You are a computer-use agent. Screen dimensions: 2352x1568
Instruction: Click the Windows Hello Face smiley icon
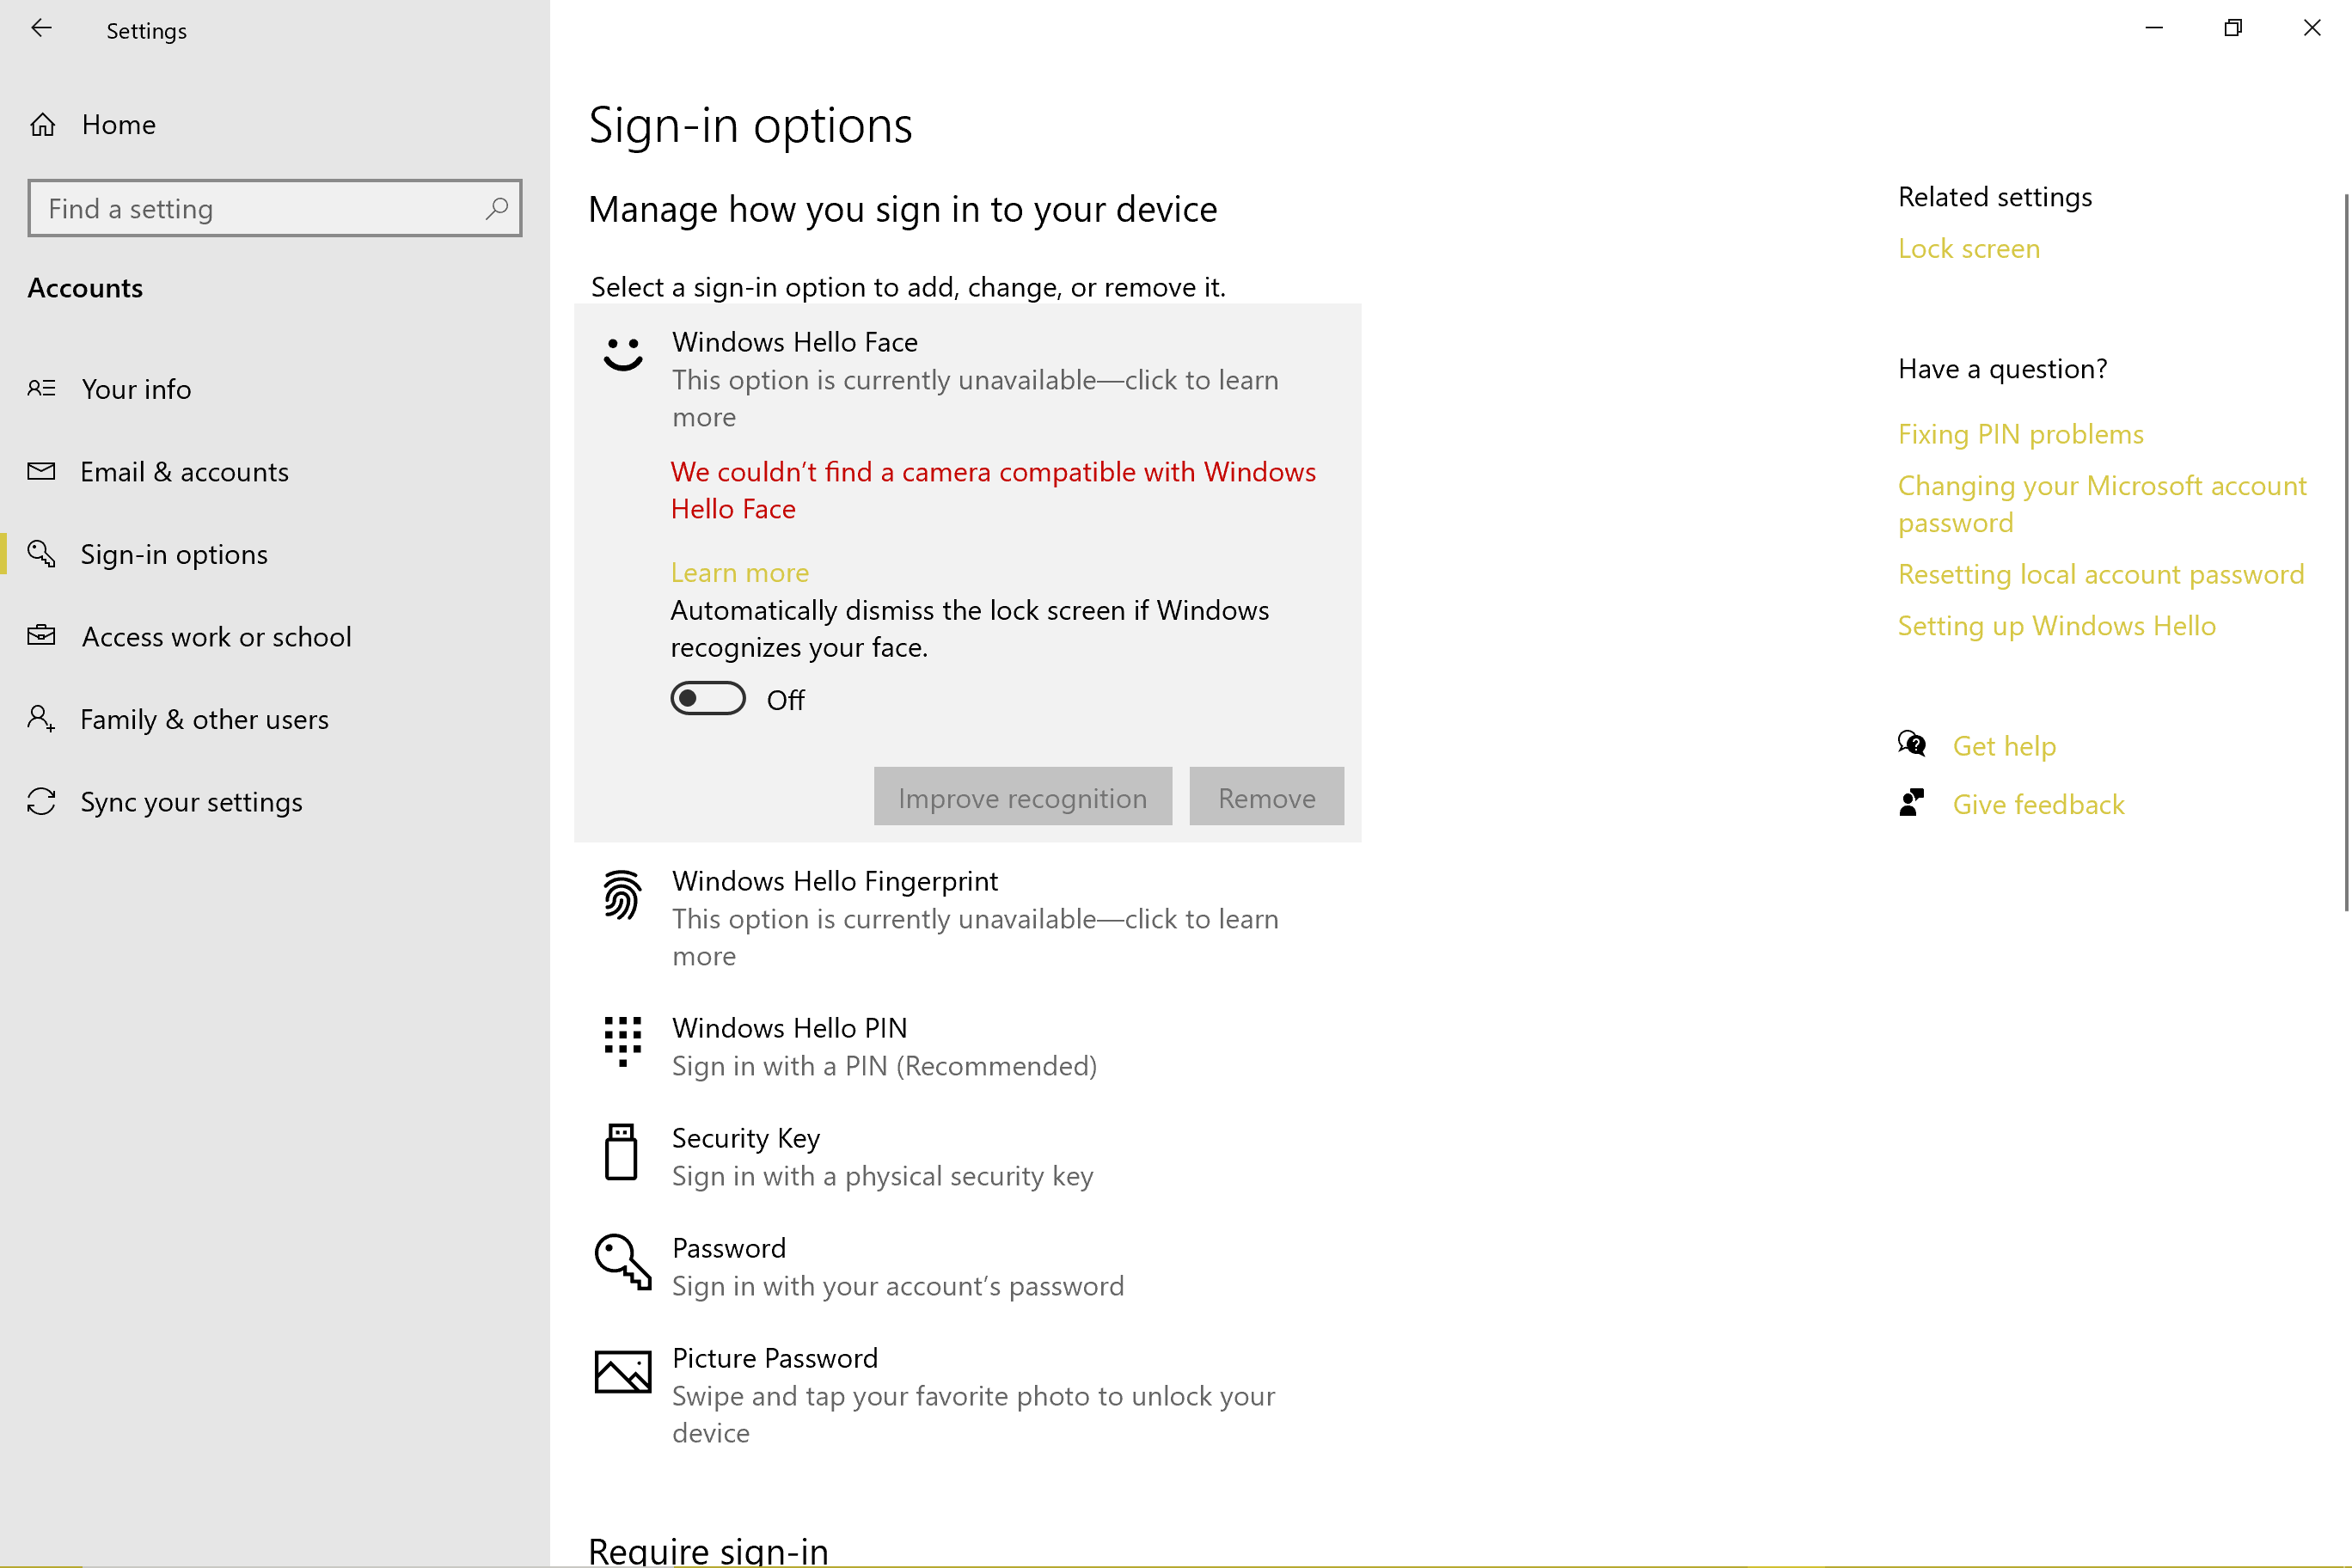click(x=622, y=355)
